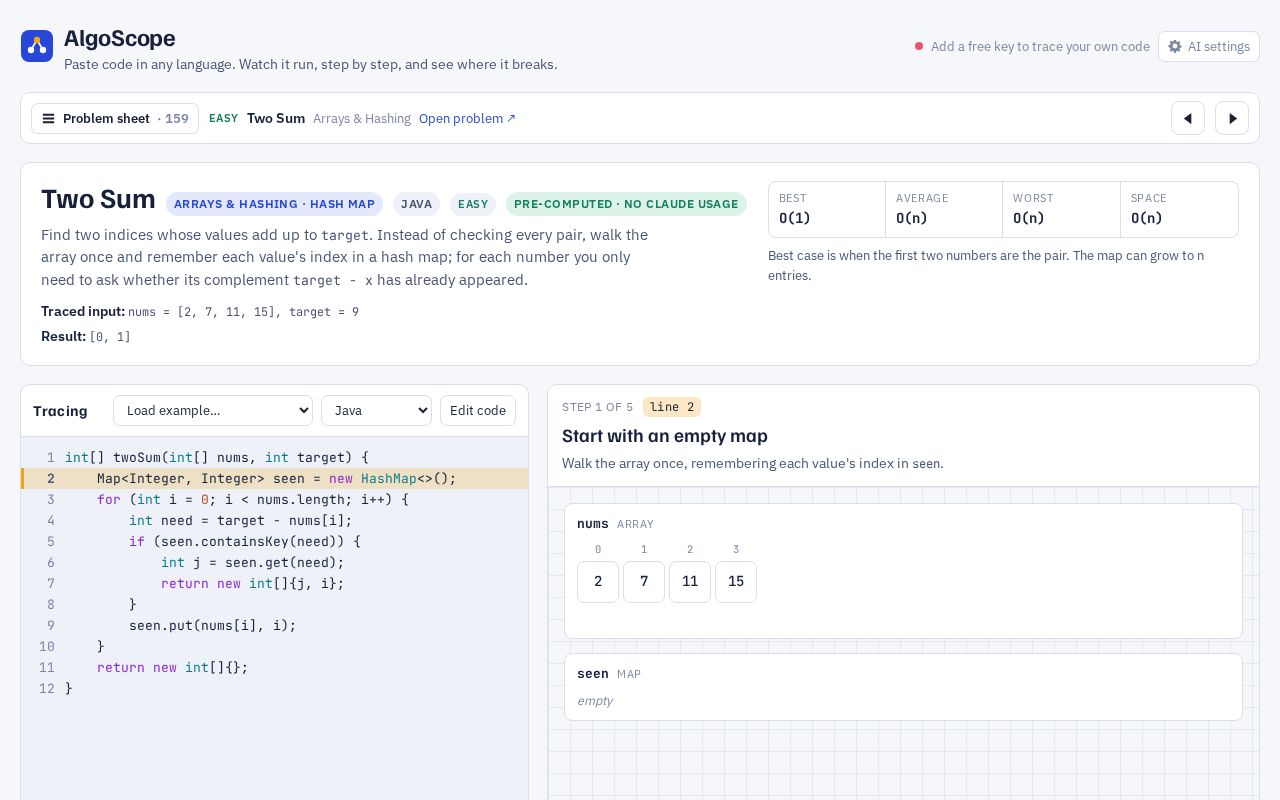Click the 'Arrays & Hashing · Hash Map' tag

274,204
